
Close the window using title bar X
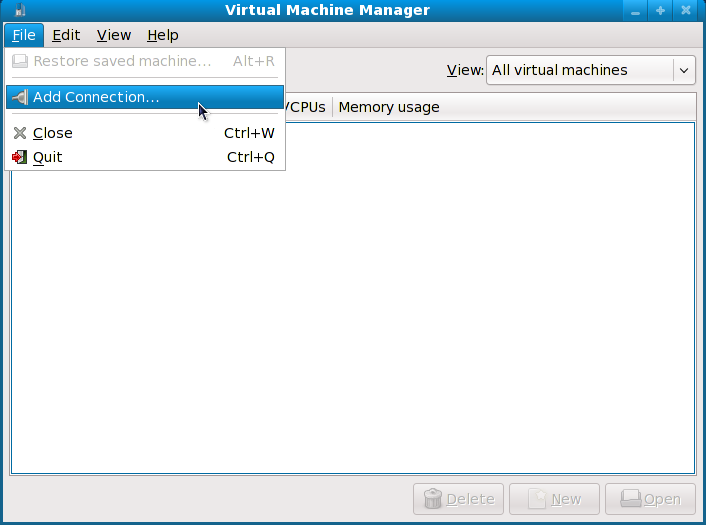[x=686, y=11]
